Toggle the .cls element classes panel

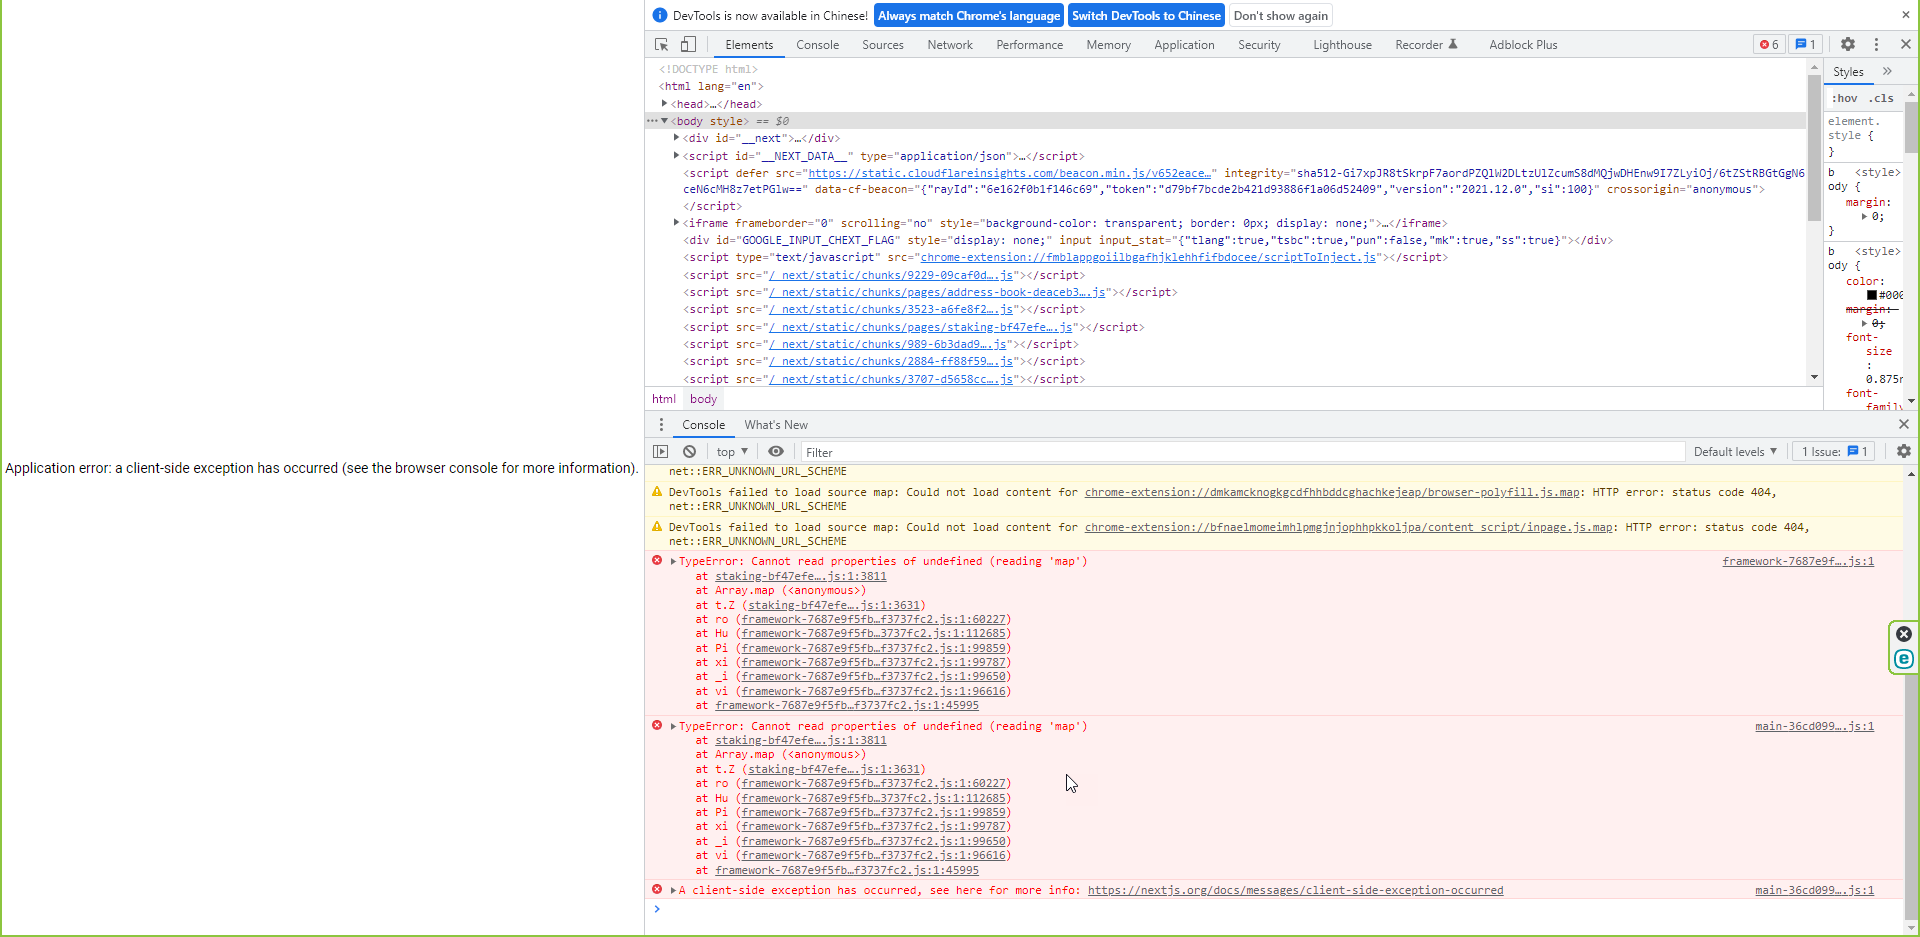tap(1881, 98)
